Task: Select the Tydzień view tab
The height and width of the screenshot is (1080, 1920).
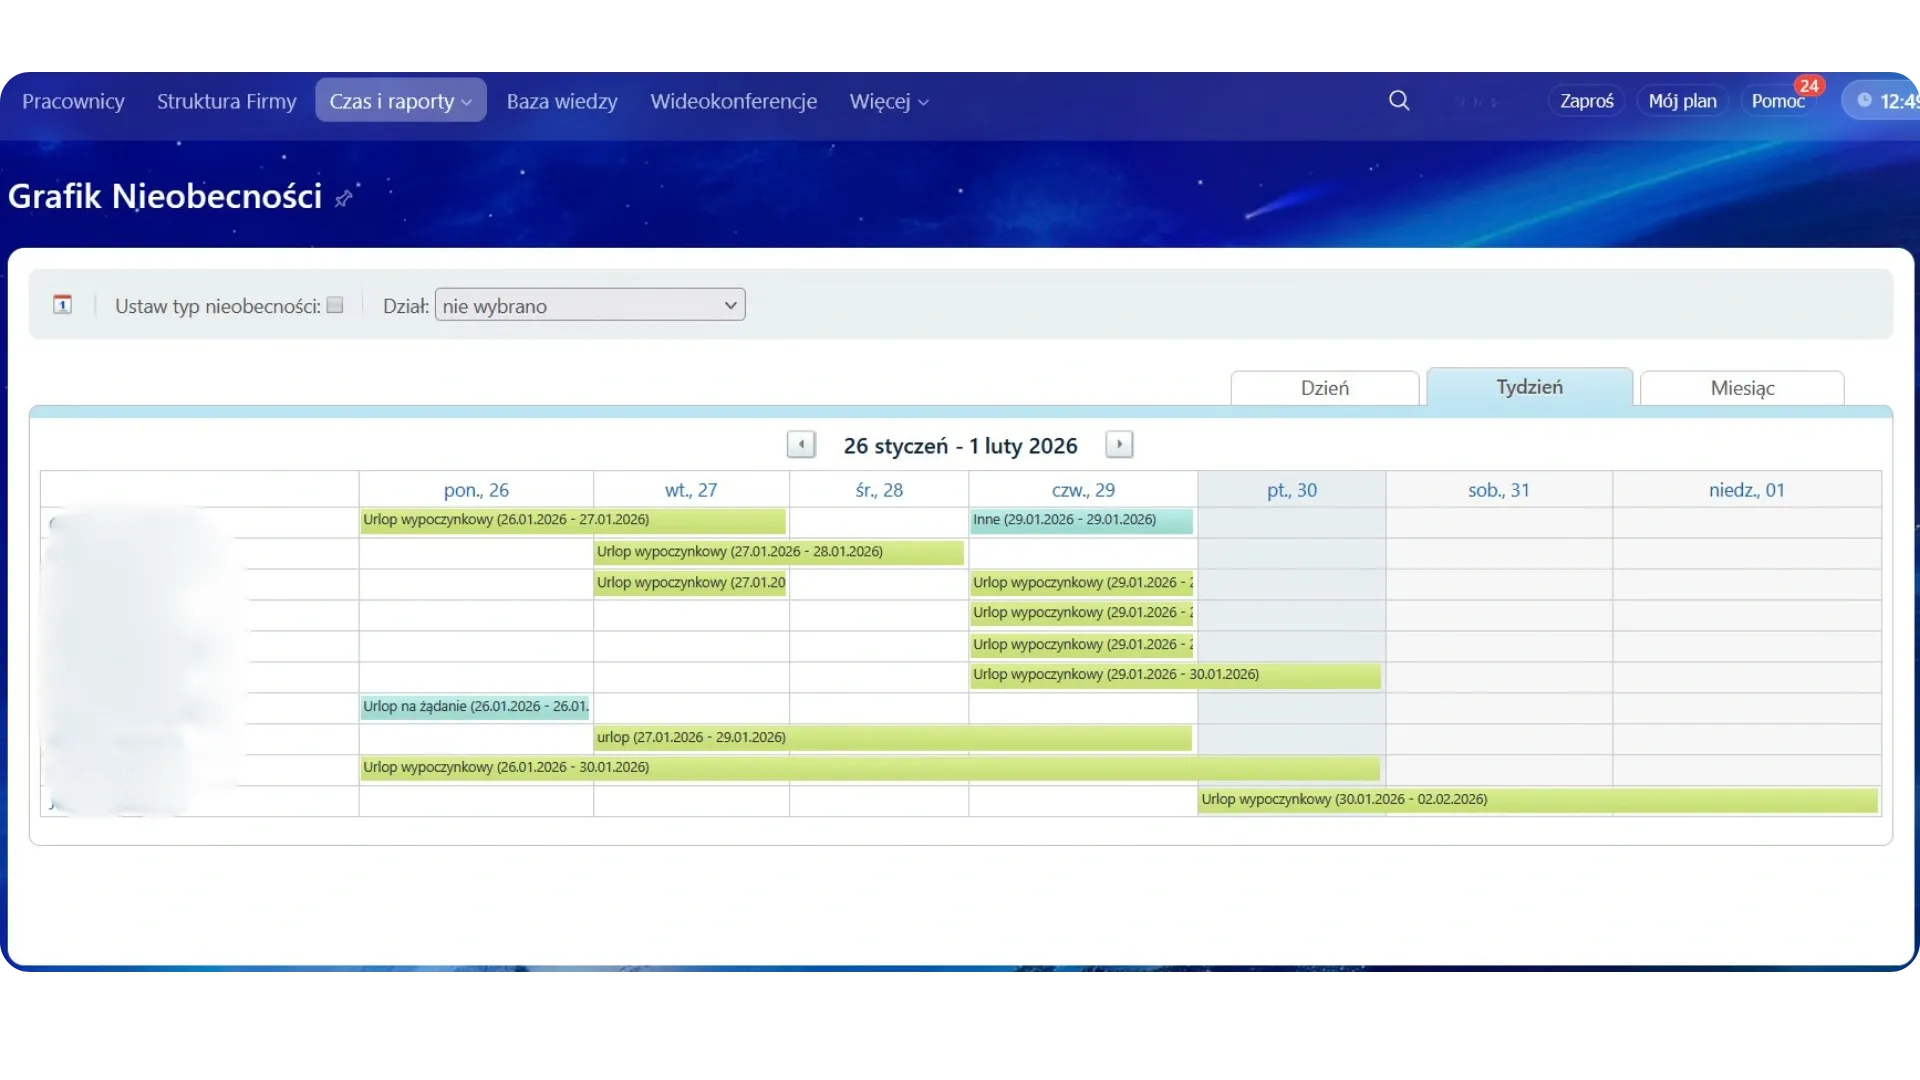Action: (1529, 387)
